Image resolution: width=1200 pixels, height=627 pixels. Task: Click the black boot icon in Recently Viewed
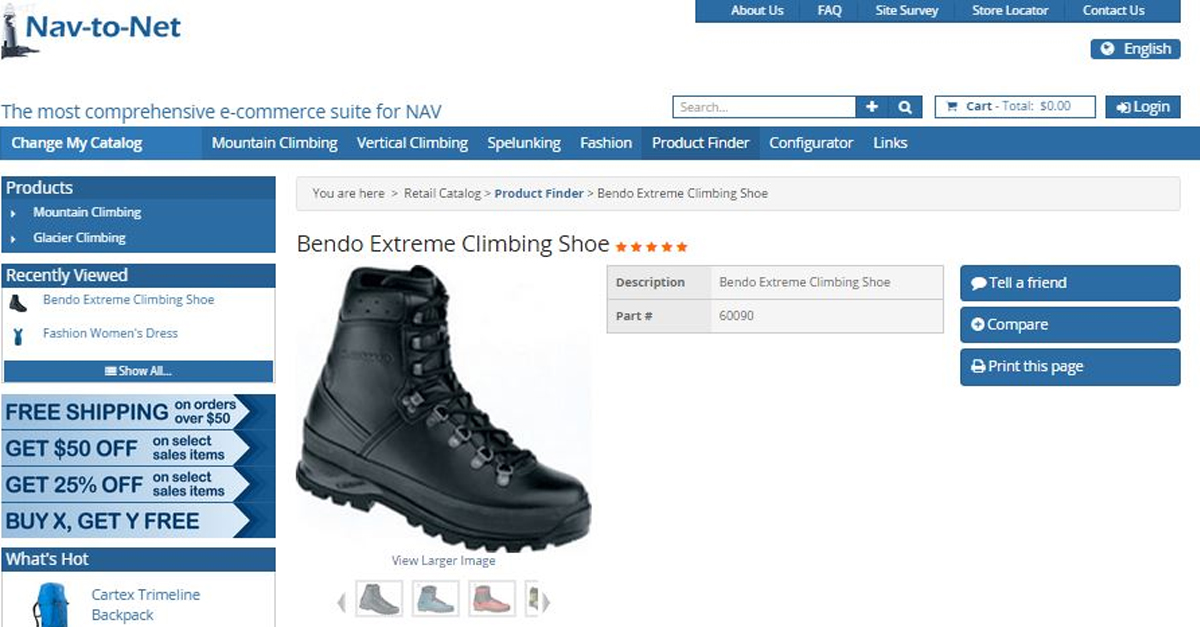[x=17, y=302]
